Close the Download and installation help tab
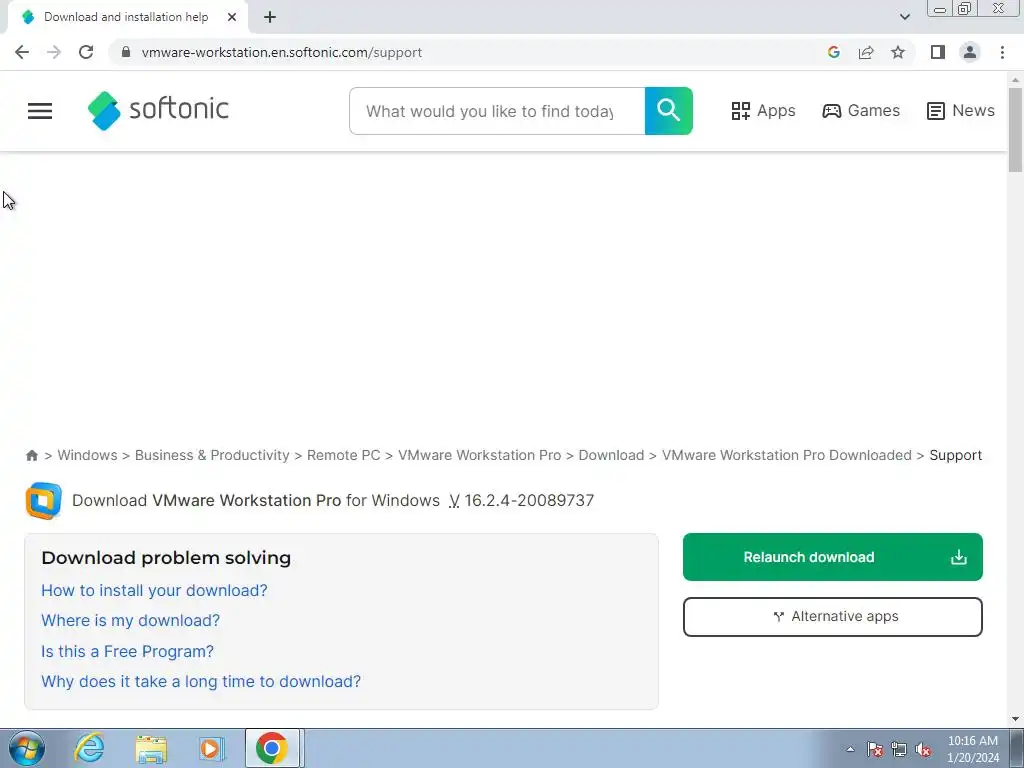 [232, 17]
